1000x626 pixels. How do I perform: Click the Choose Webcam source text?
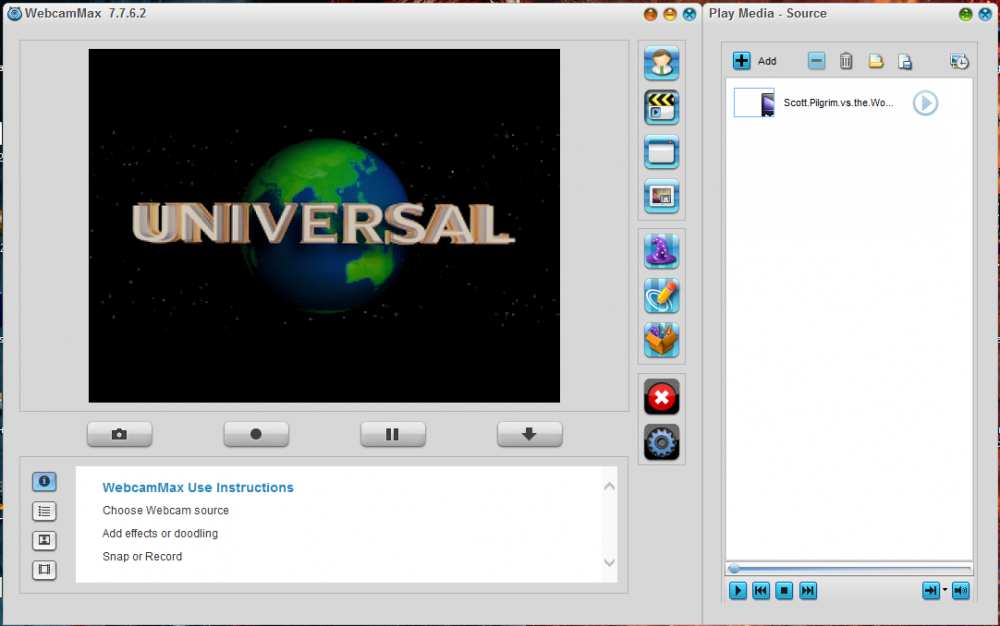tap(165, 511)
